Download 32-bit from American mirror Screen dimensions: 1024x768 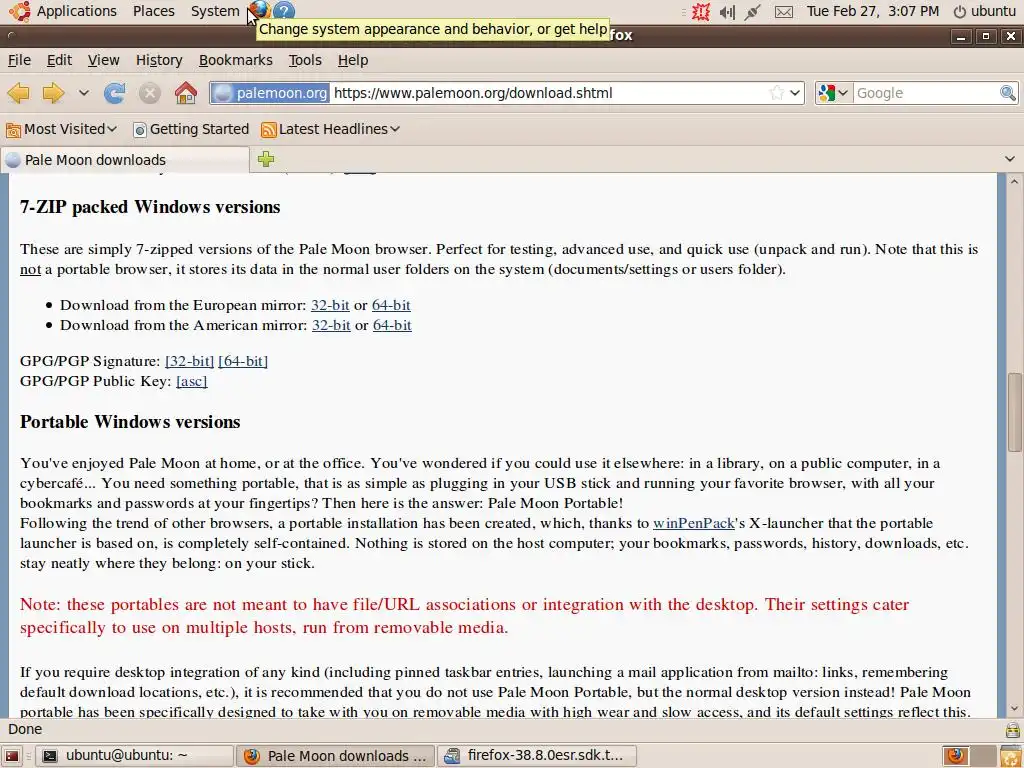pyautogui.click(x=331, y=325)
